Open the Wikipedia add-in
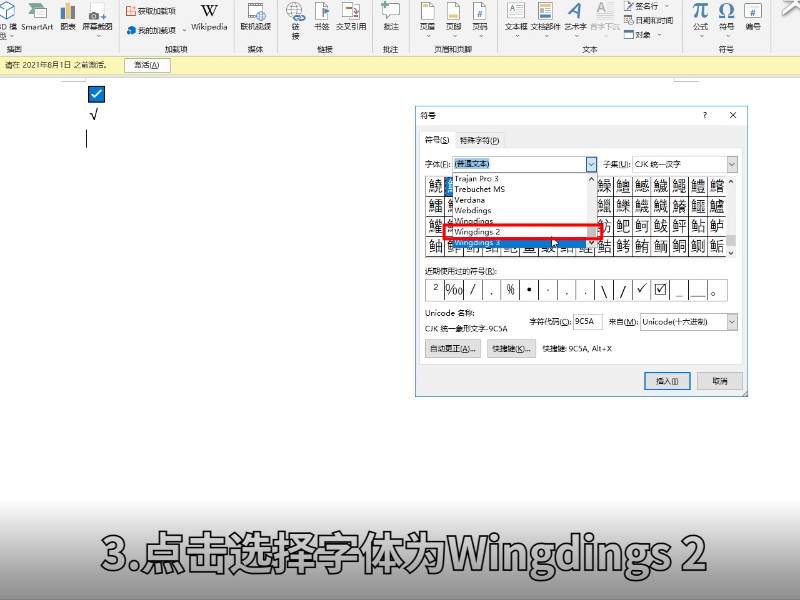 209,18
